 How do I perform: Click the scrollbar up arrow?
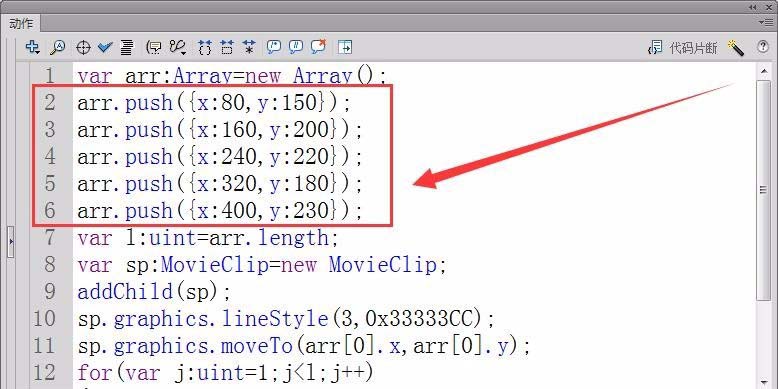point(763,72)
